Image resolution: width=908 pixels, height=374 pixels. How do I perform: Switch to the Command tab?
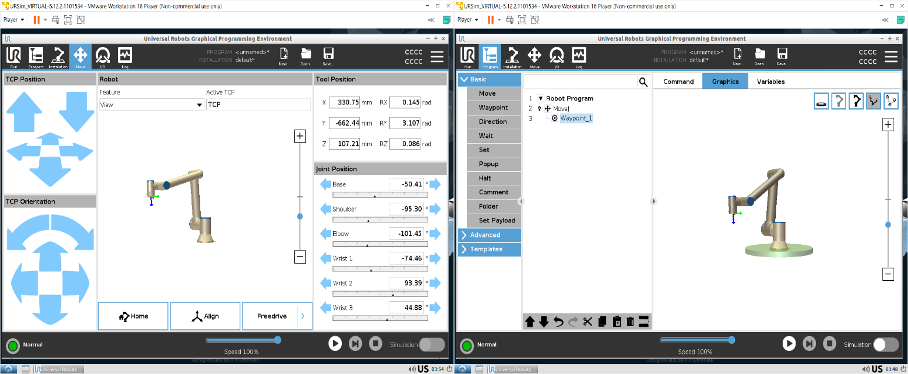point(678,82)
